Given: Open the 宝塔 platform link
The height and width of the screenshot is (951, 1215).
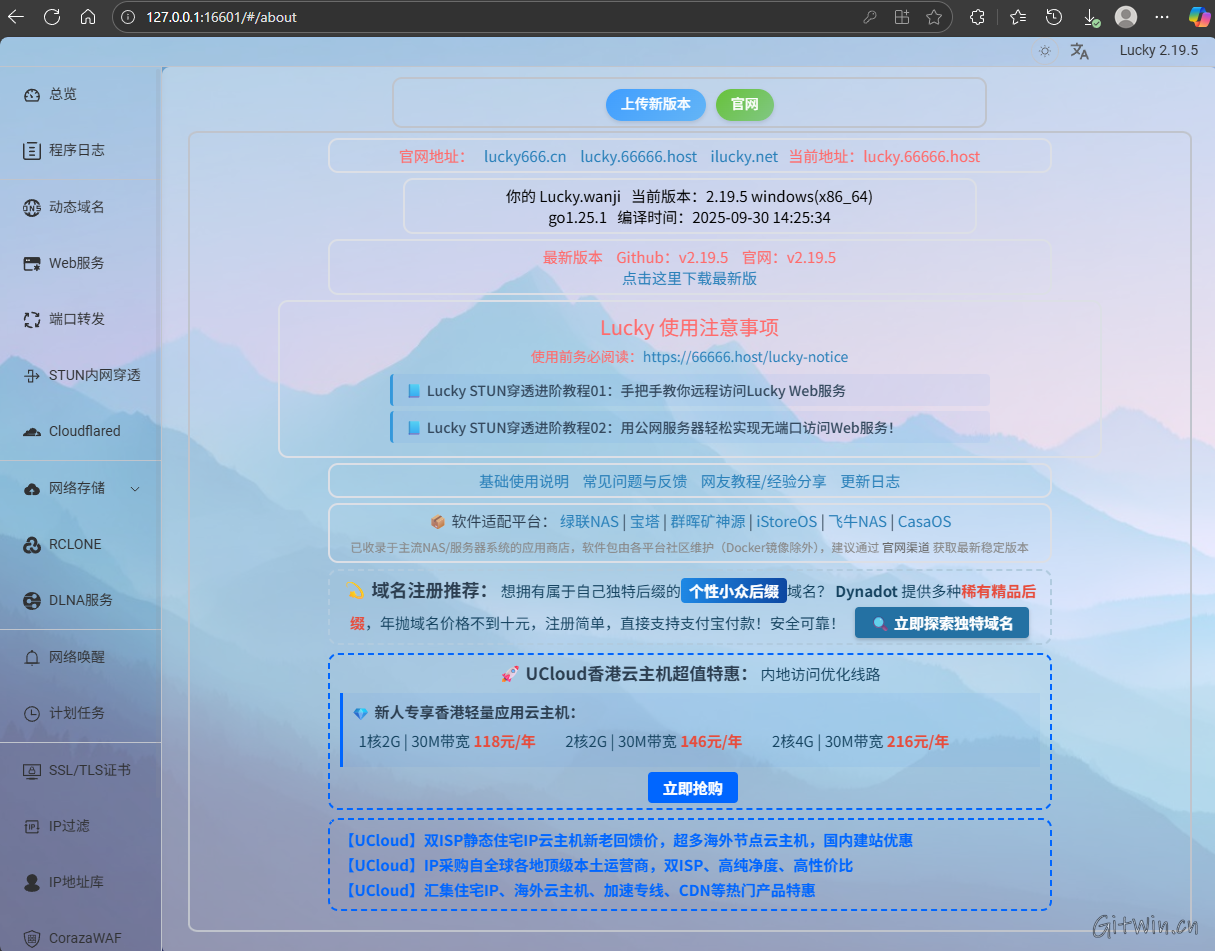Looking at the screenshot, I should coord(645,522).
